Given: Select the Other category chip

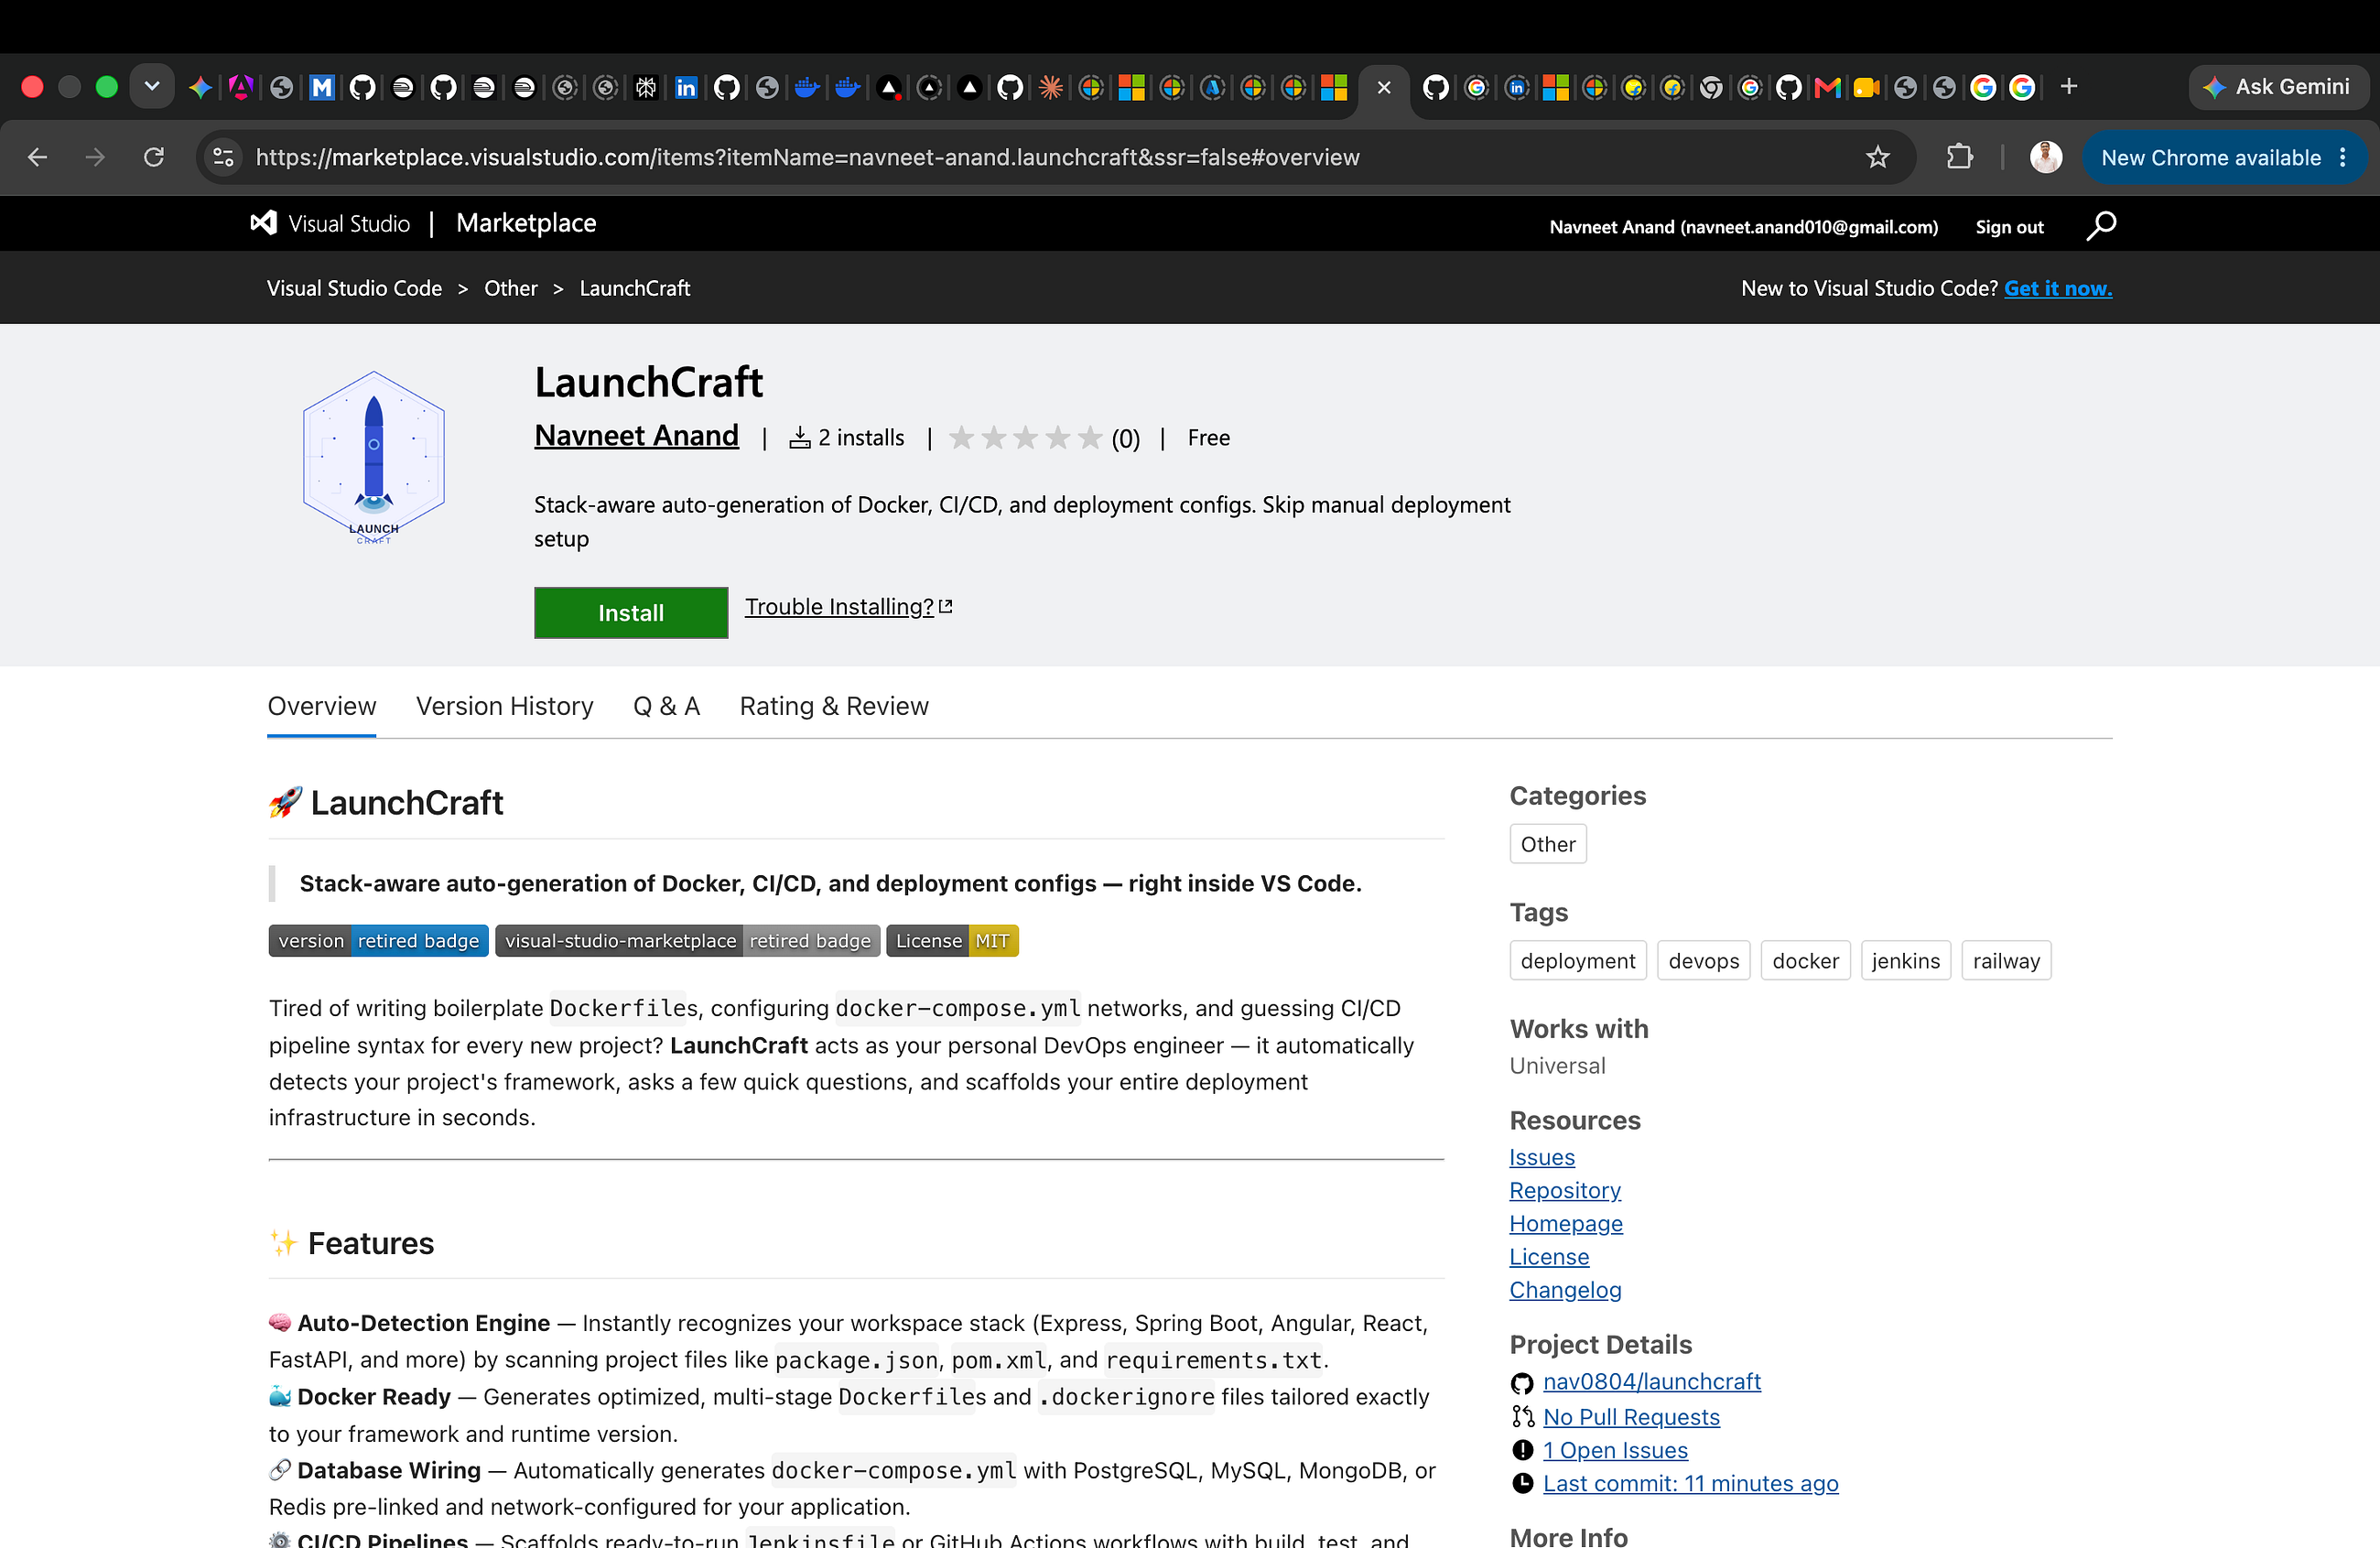Looking at the screenshot, I should [1548, 844].
